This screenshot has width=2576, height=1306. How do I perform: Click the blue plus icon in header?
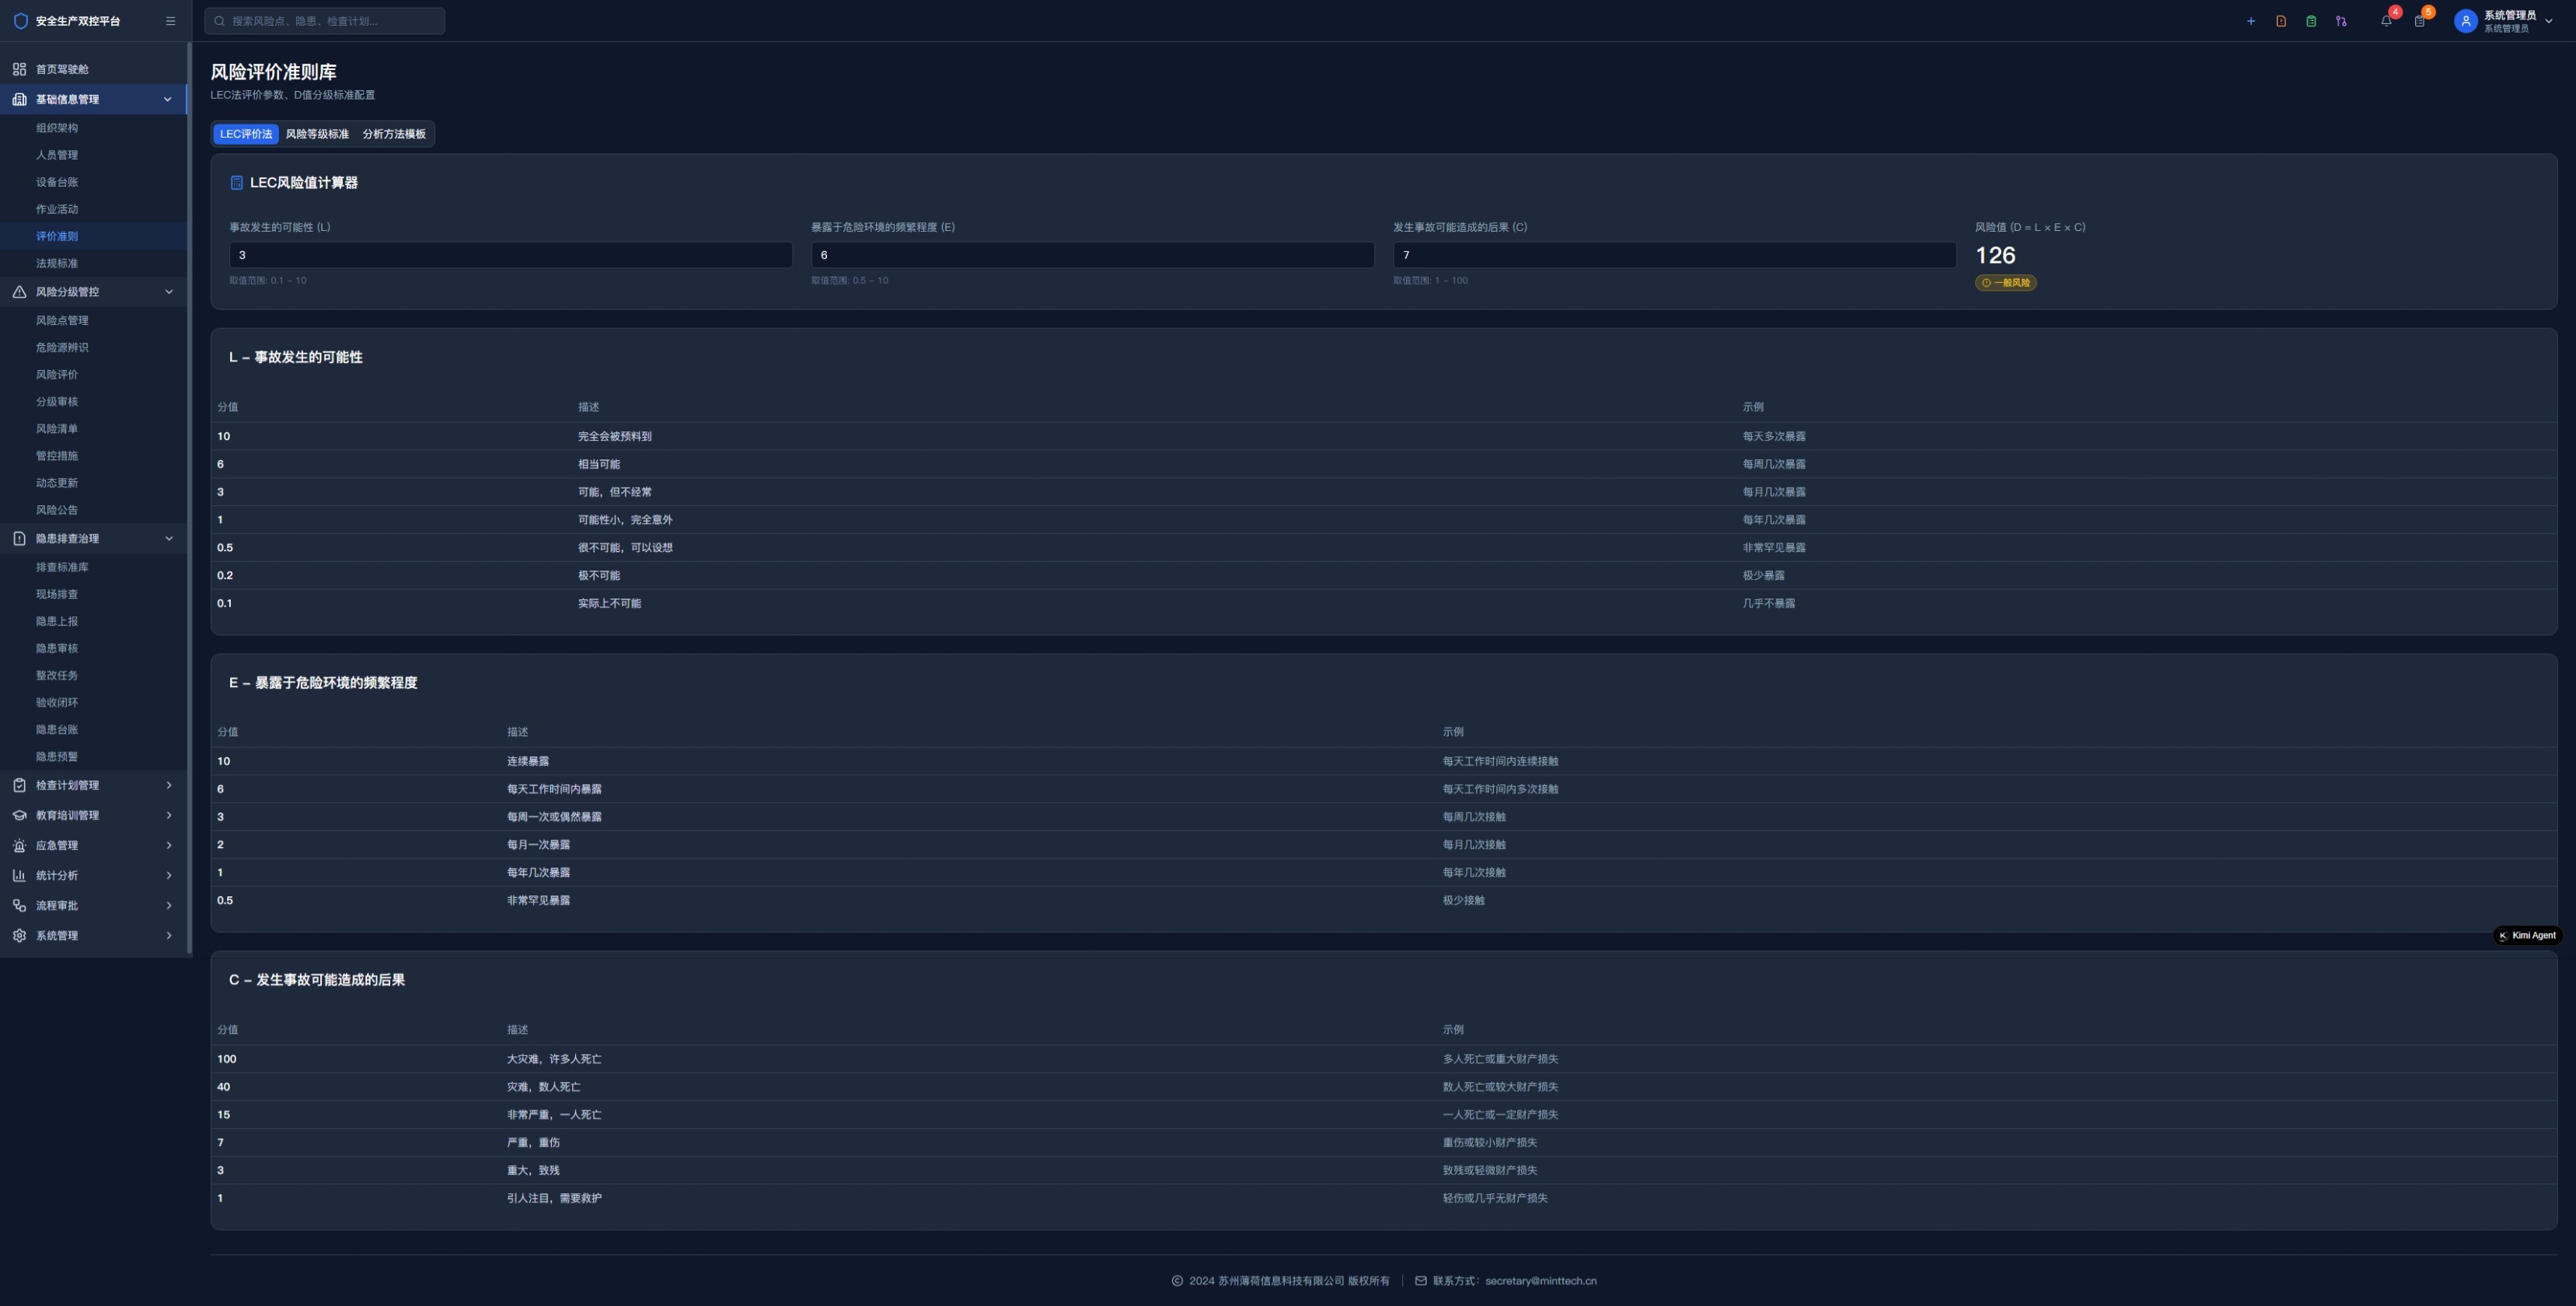(x=2250, y=21)
